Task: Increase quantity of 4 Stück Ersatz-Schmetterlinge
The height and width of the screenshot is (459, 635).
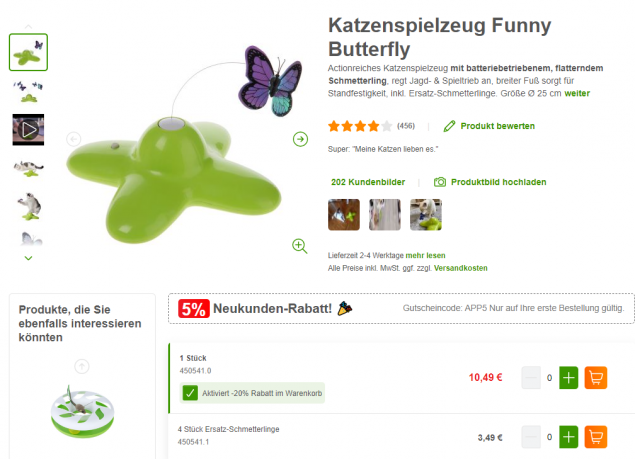Action: tap(568, 437)
